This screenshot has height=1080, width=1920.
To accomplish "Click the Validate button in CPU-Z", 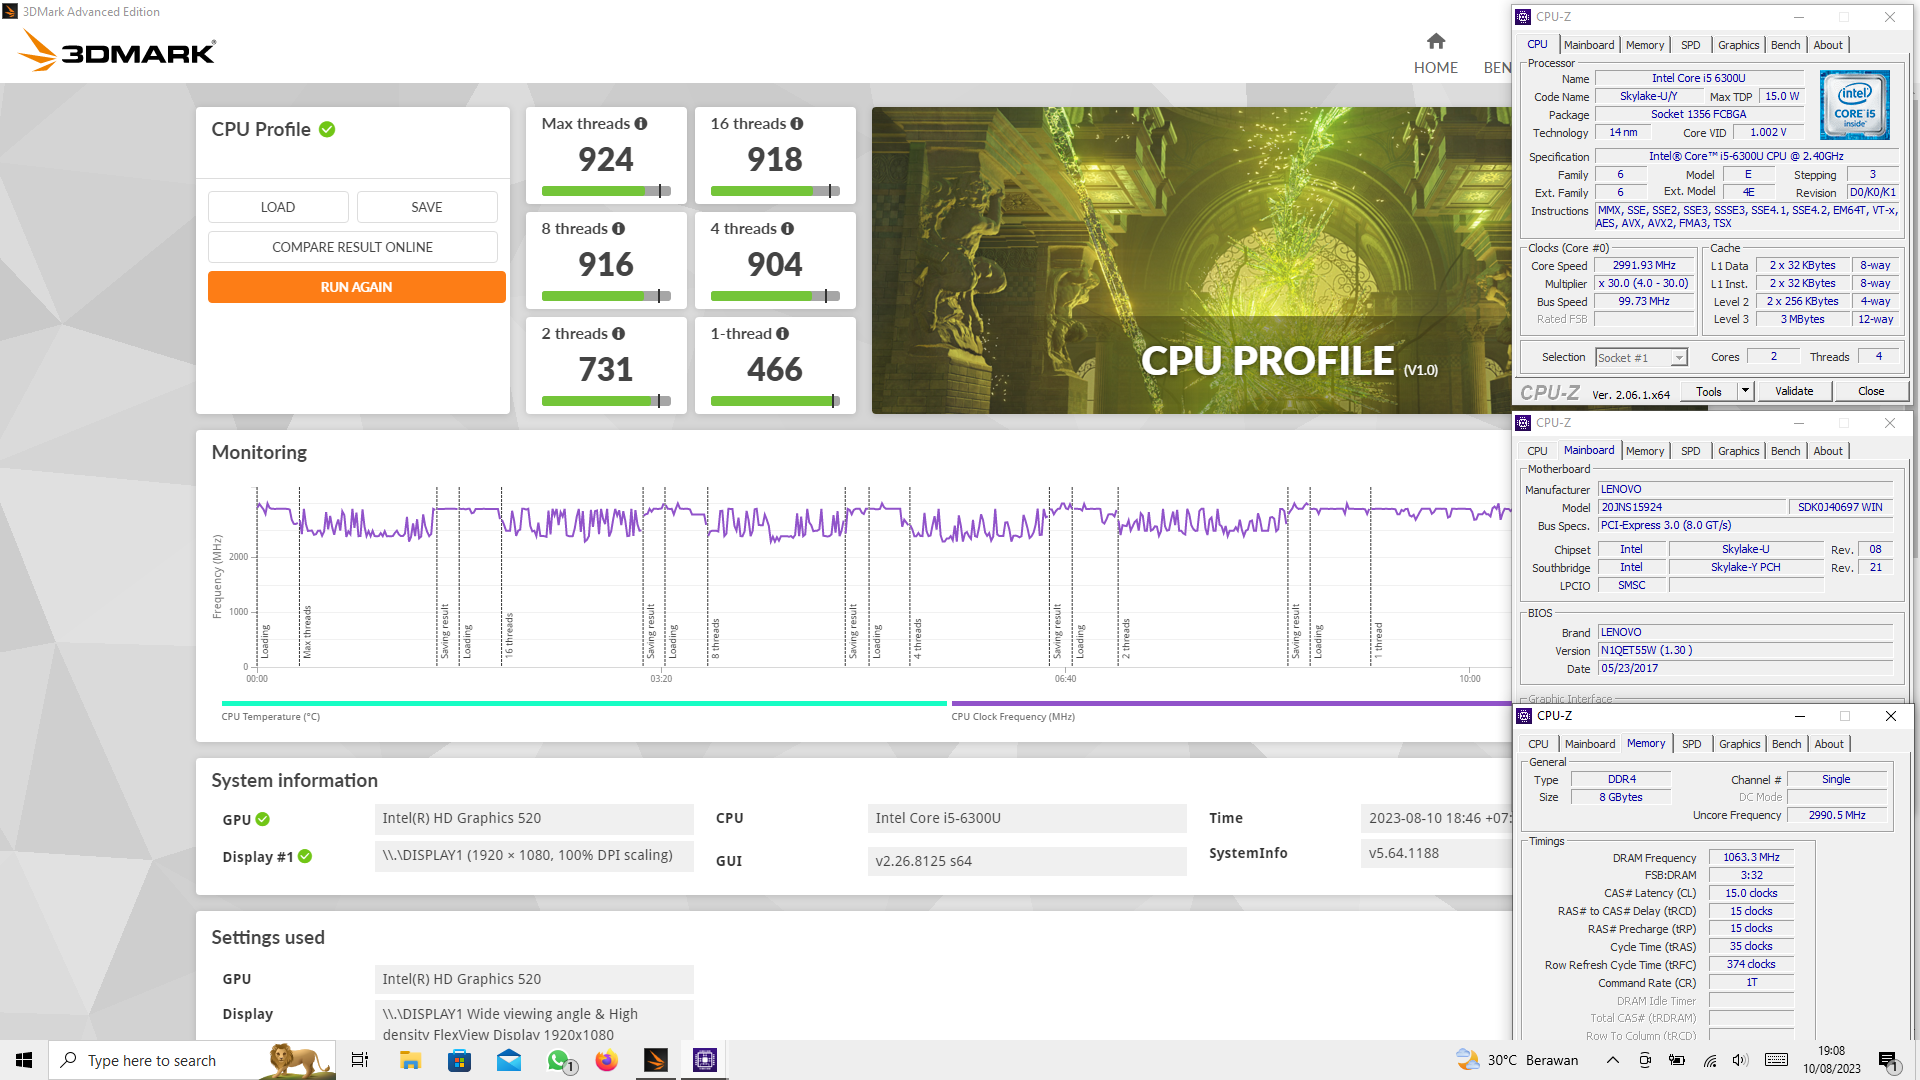I will point(1794,391).
